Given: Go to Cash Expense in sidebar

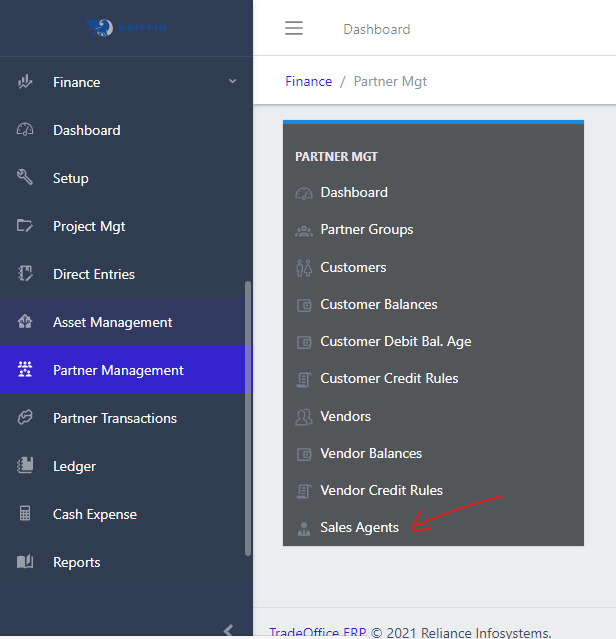Looking at the screenshot, I should 126,514.
